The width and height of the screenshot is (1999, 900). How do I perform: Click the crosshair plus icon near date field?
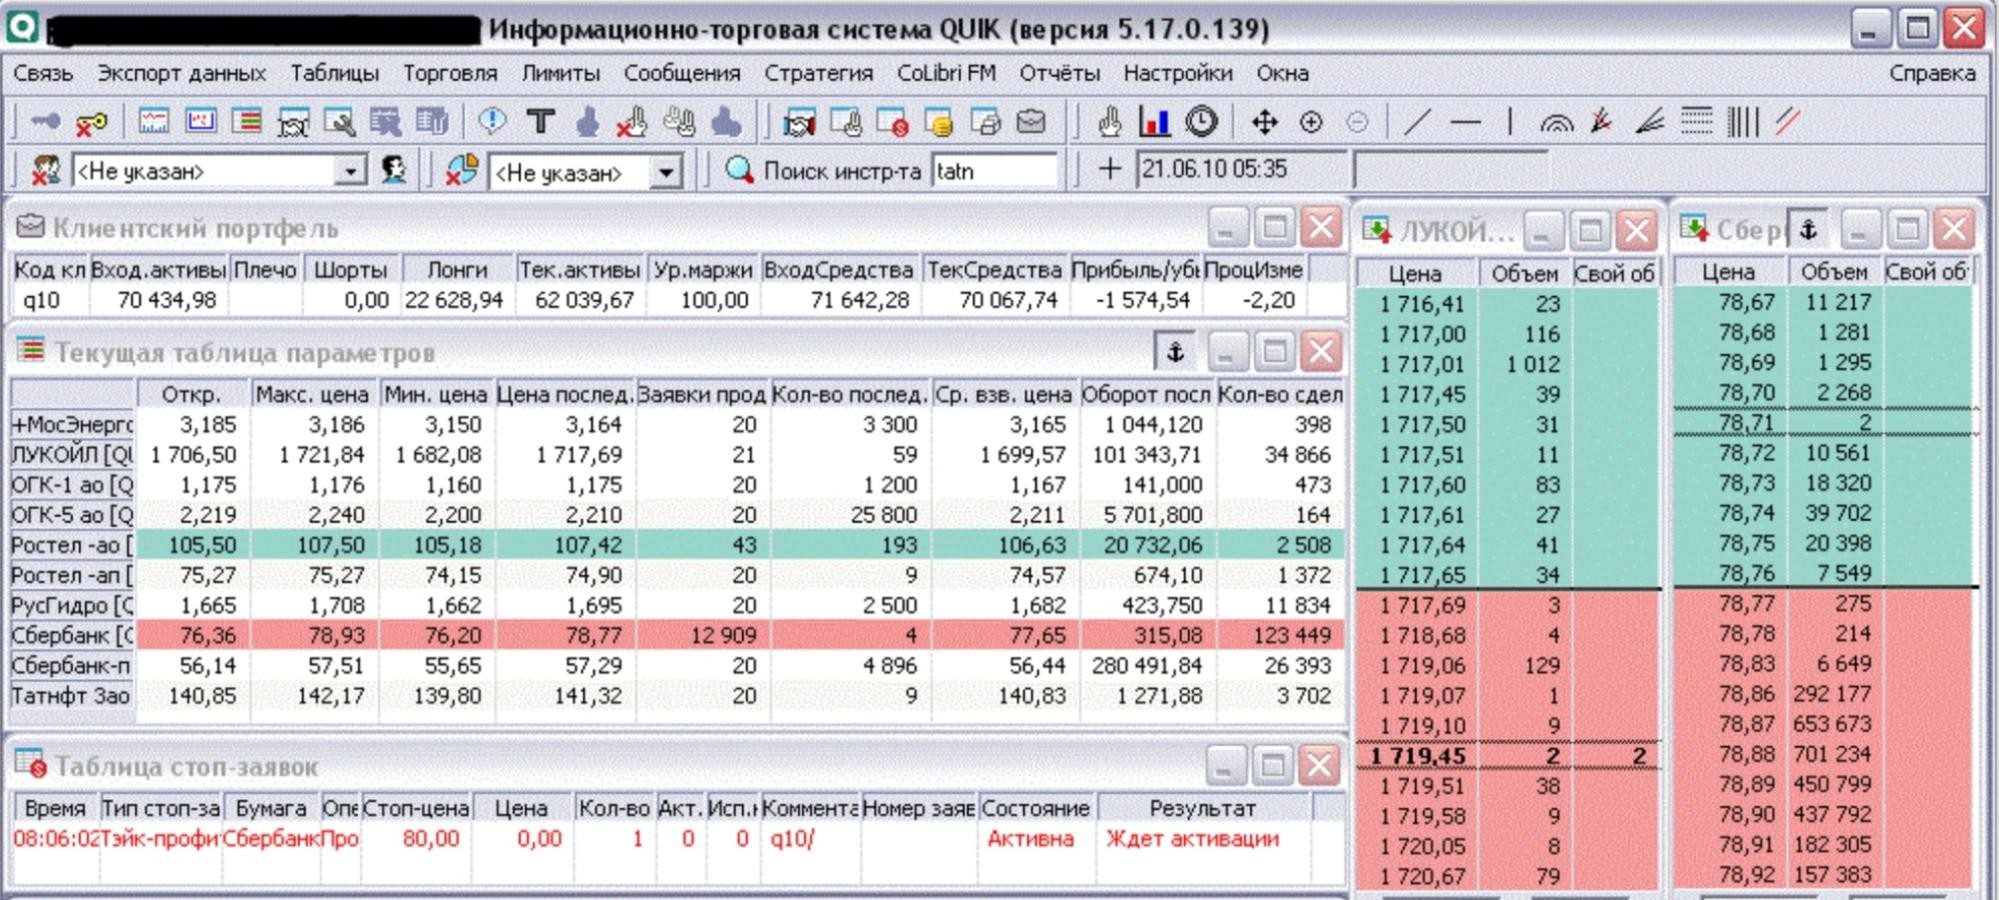1109,169
